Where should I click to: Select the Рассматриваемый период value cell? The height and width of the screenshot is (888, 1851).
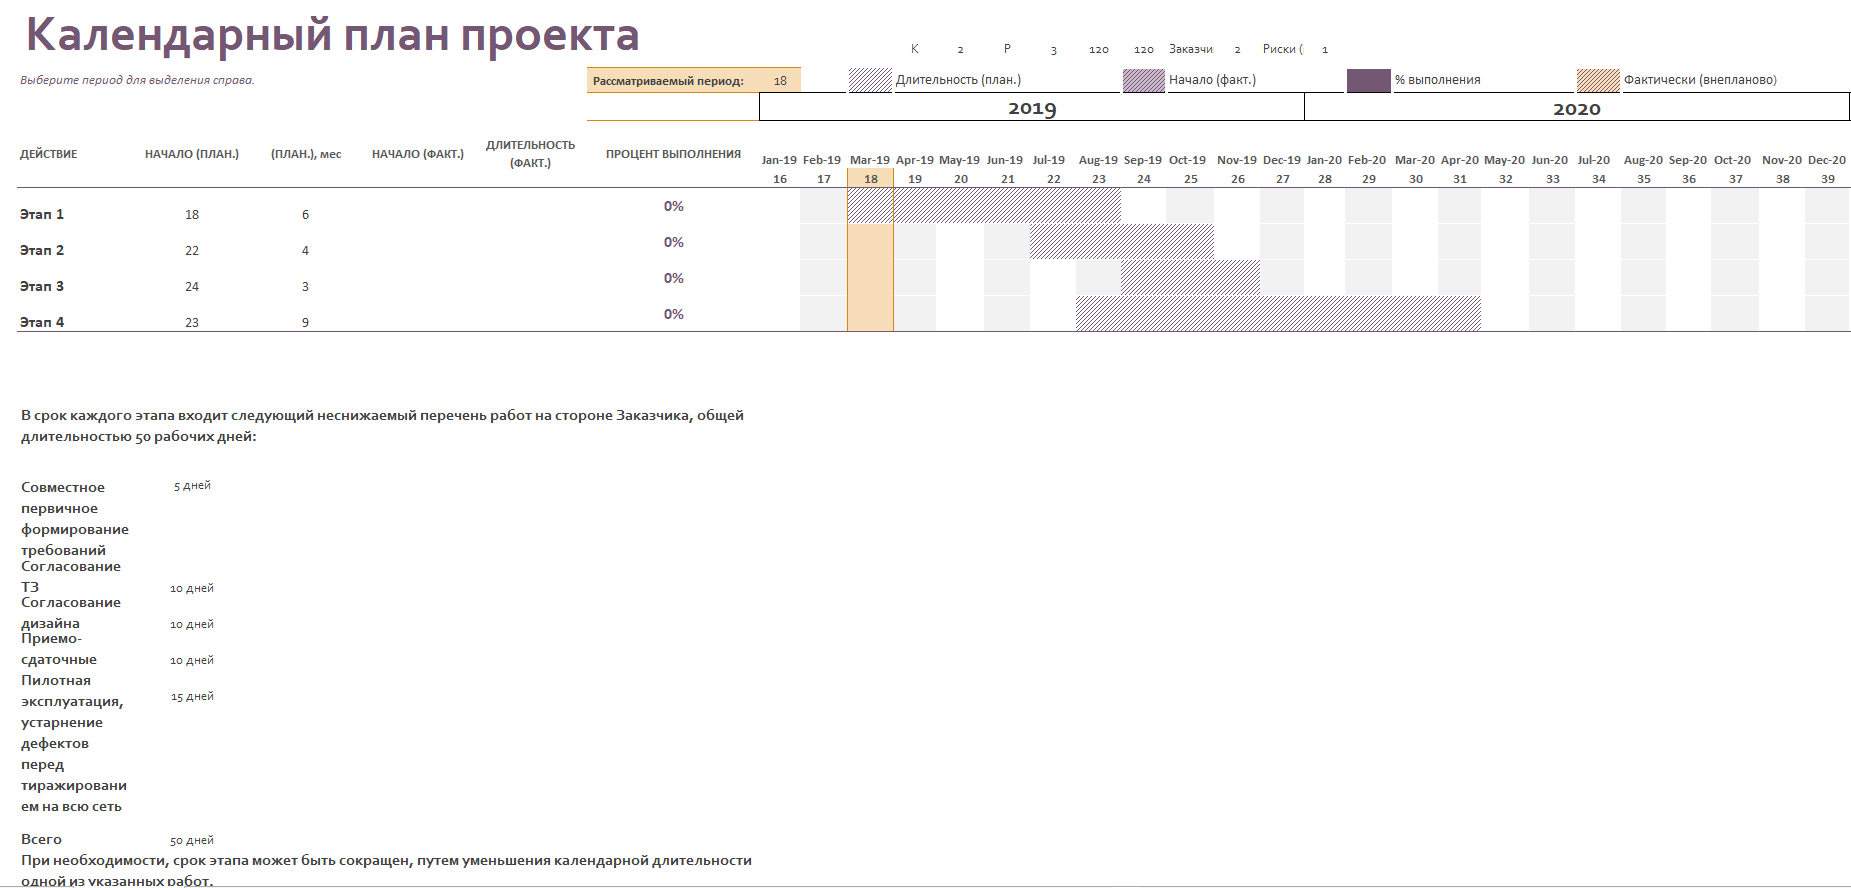click(x=780, y=81)
